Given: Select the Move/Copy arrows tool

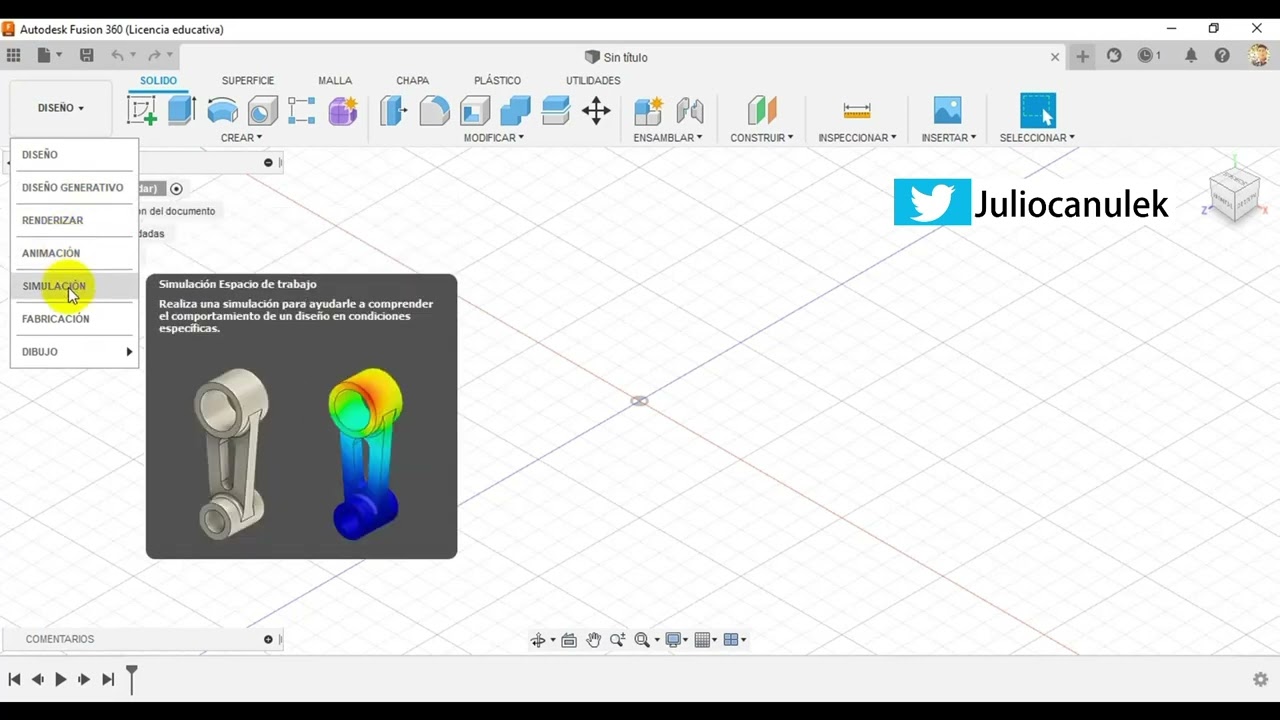Looking at the screenshot, I should pyautogui.click(x=596, y=110).
